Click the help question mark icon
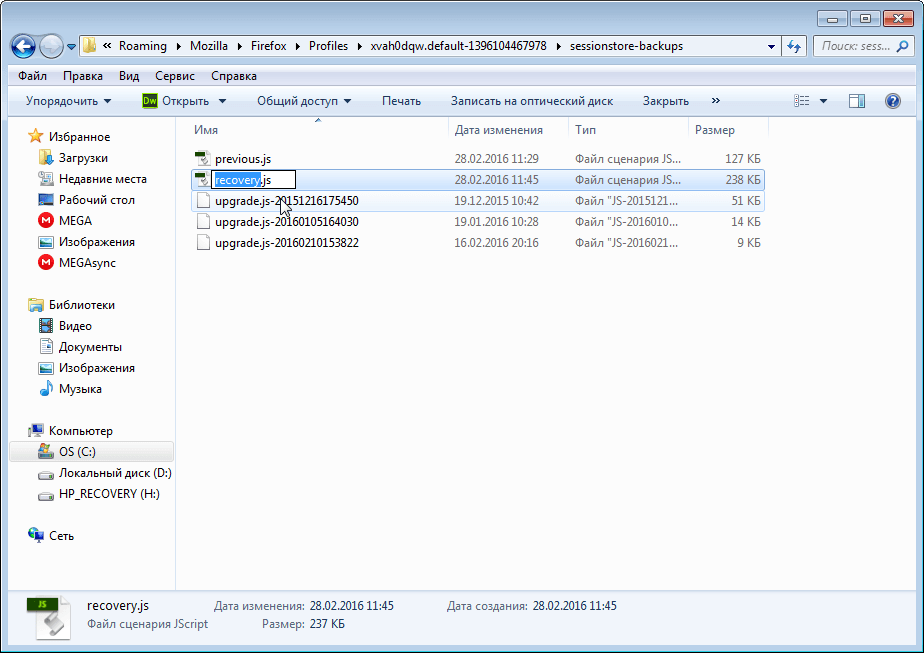 pos(892,101)
